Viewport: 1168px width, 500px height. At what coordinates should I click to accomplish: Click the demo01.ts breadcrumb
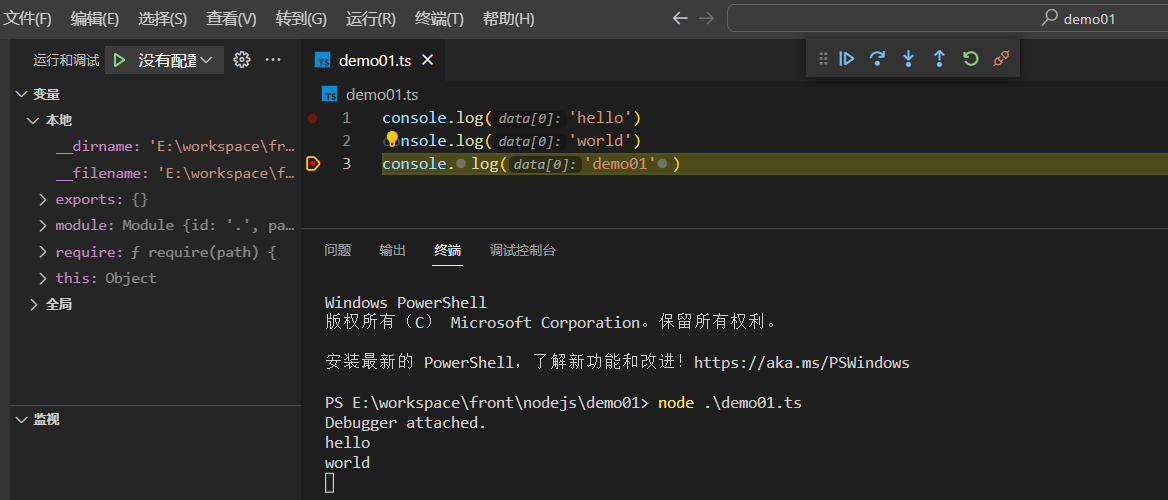pos(382,95)
